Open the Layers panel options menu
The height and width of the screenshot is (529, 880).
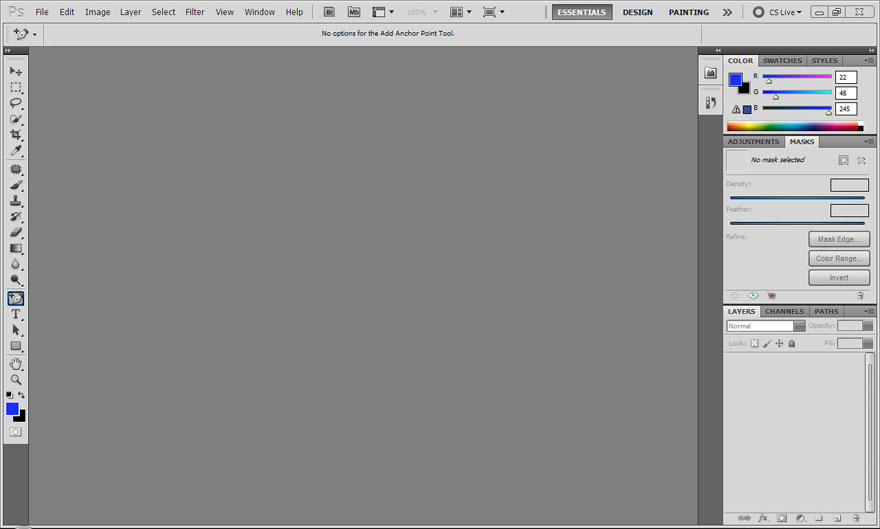[869, 311]
